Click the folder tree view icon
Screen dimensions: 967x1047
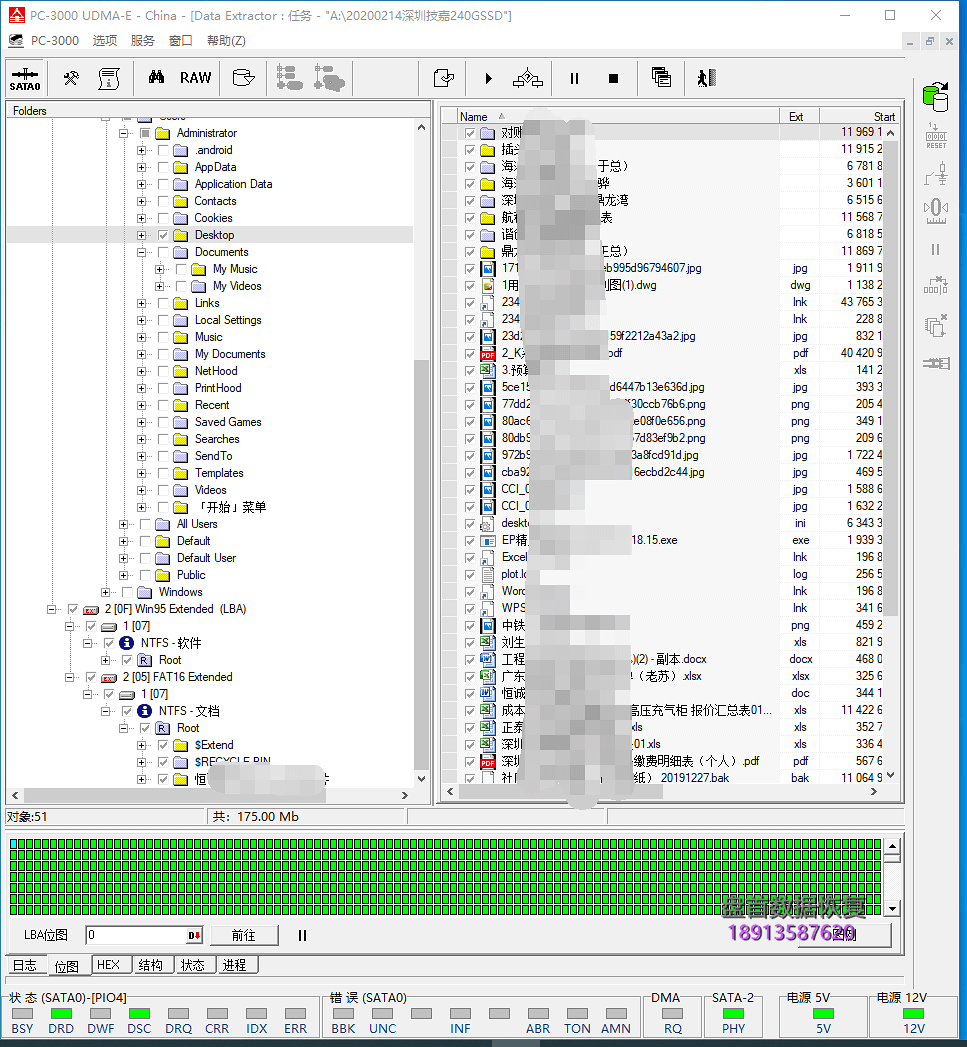[x=290, y=78]
